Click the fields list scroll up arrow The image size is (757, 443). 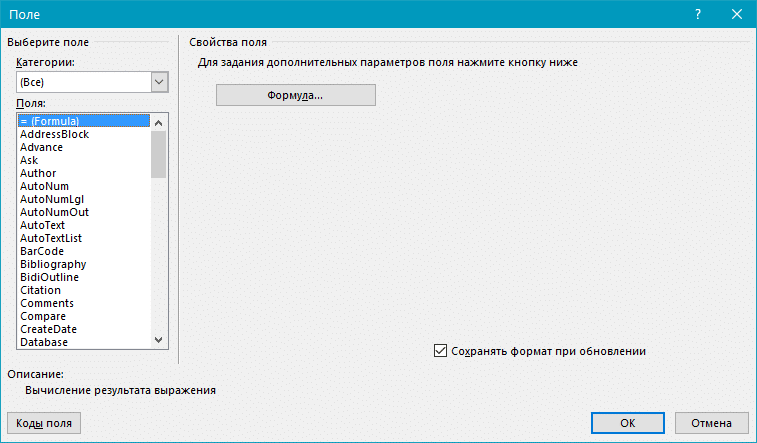[x=158, y=121]
